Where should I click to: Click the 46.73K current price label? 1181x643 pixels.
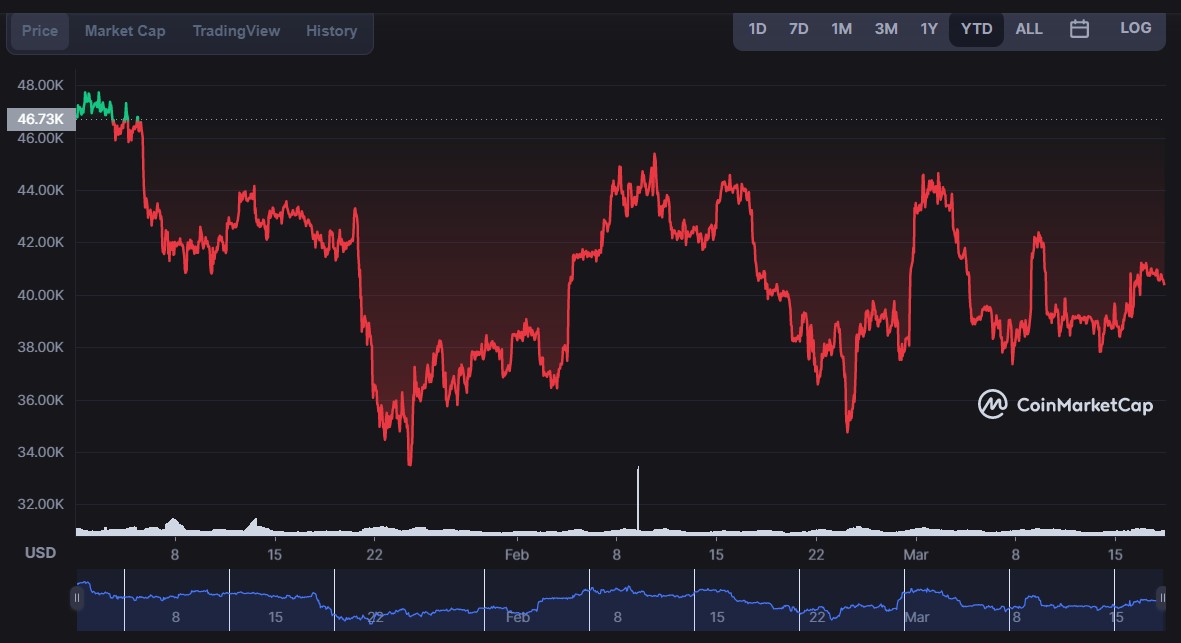(41, 119)
